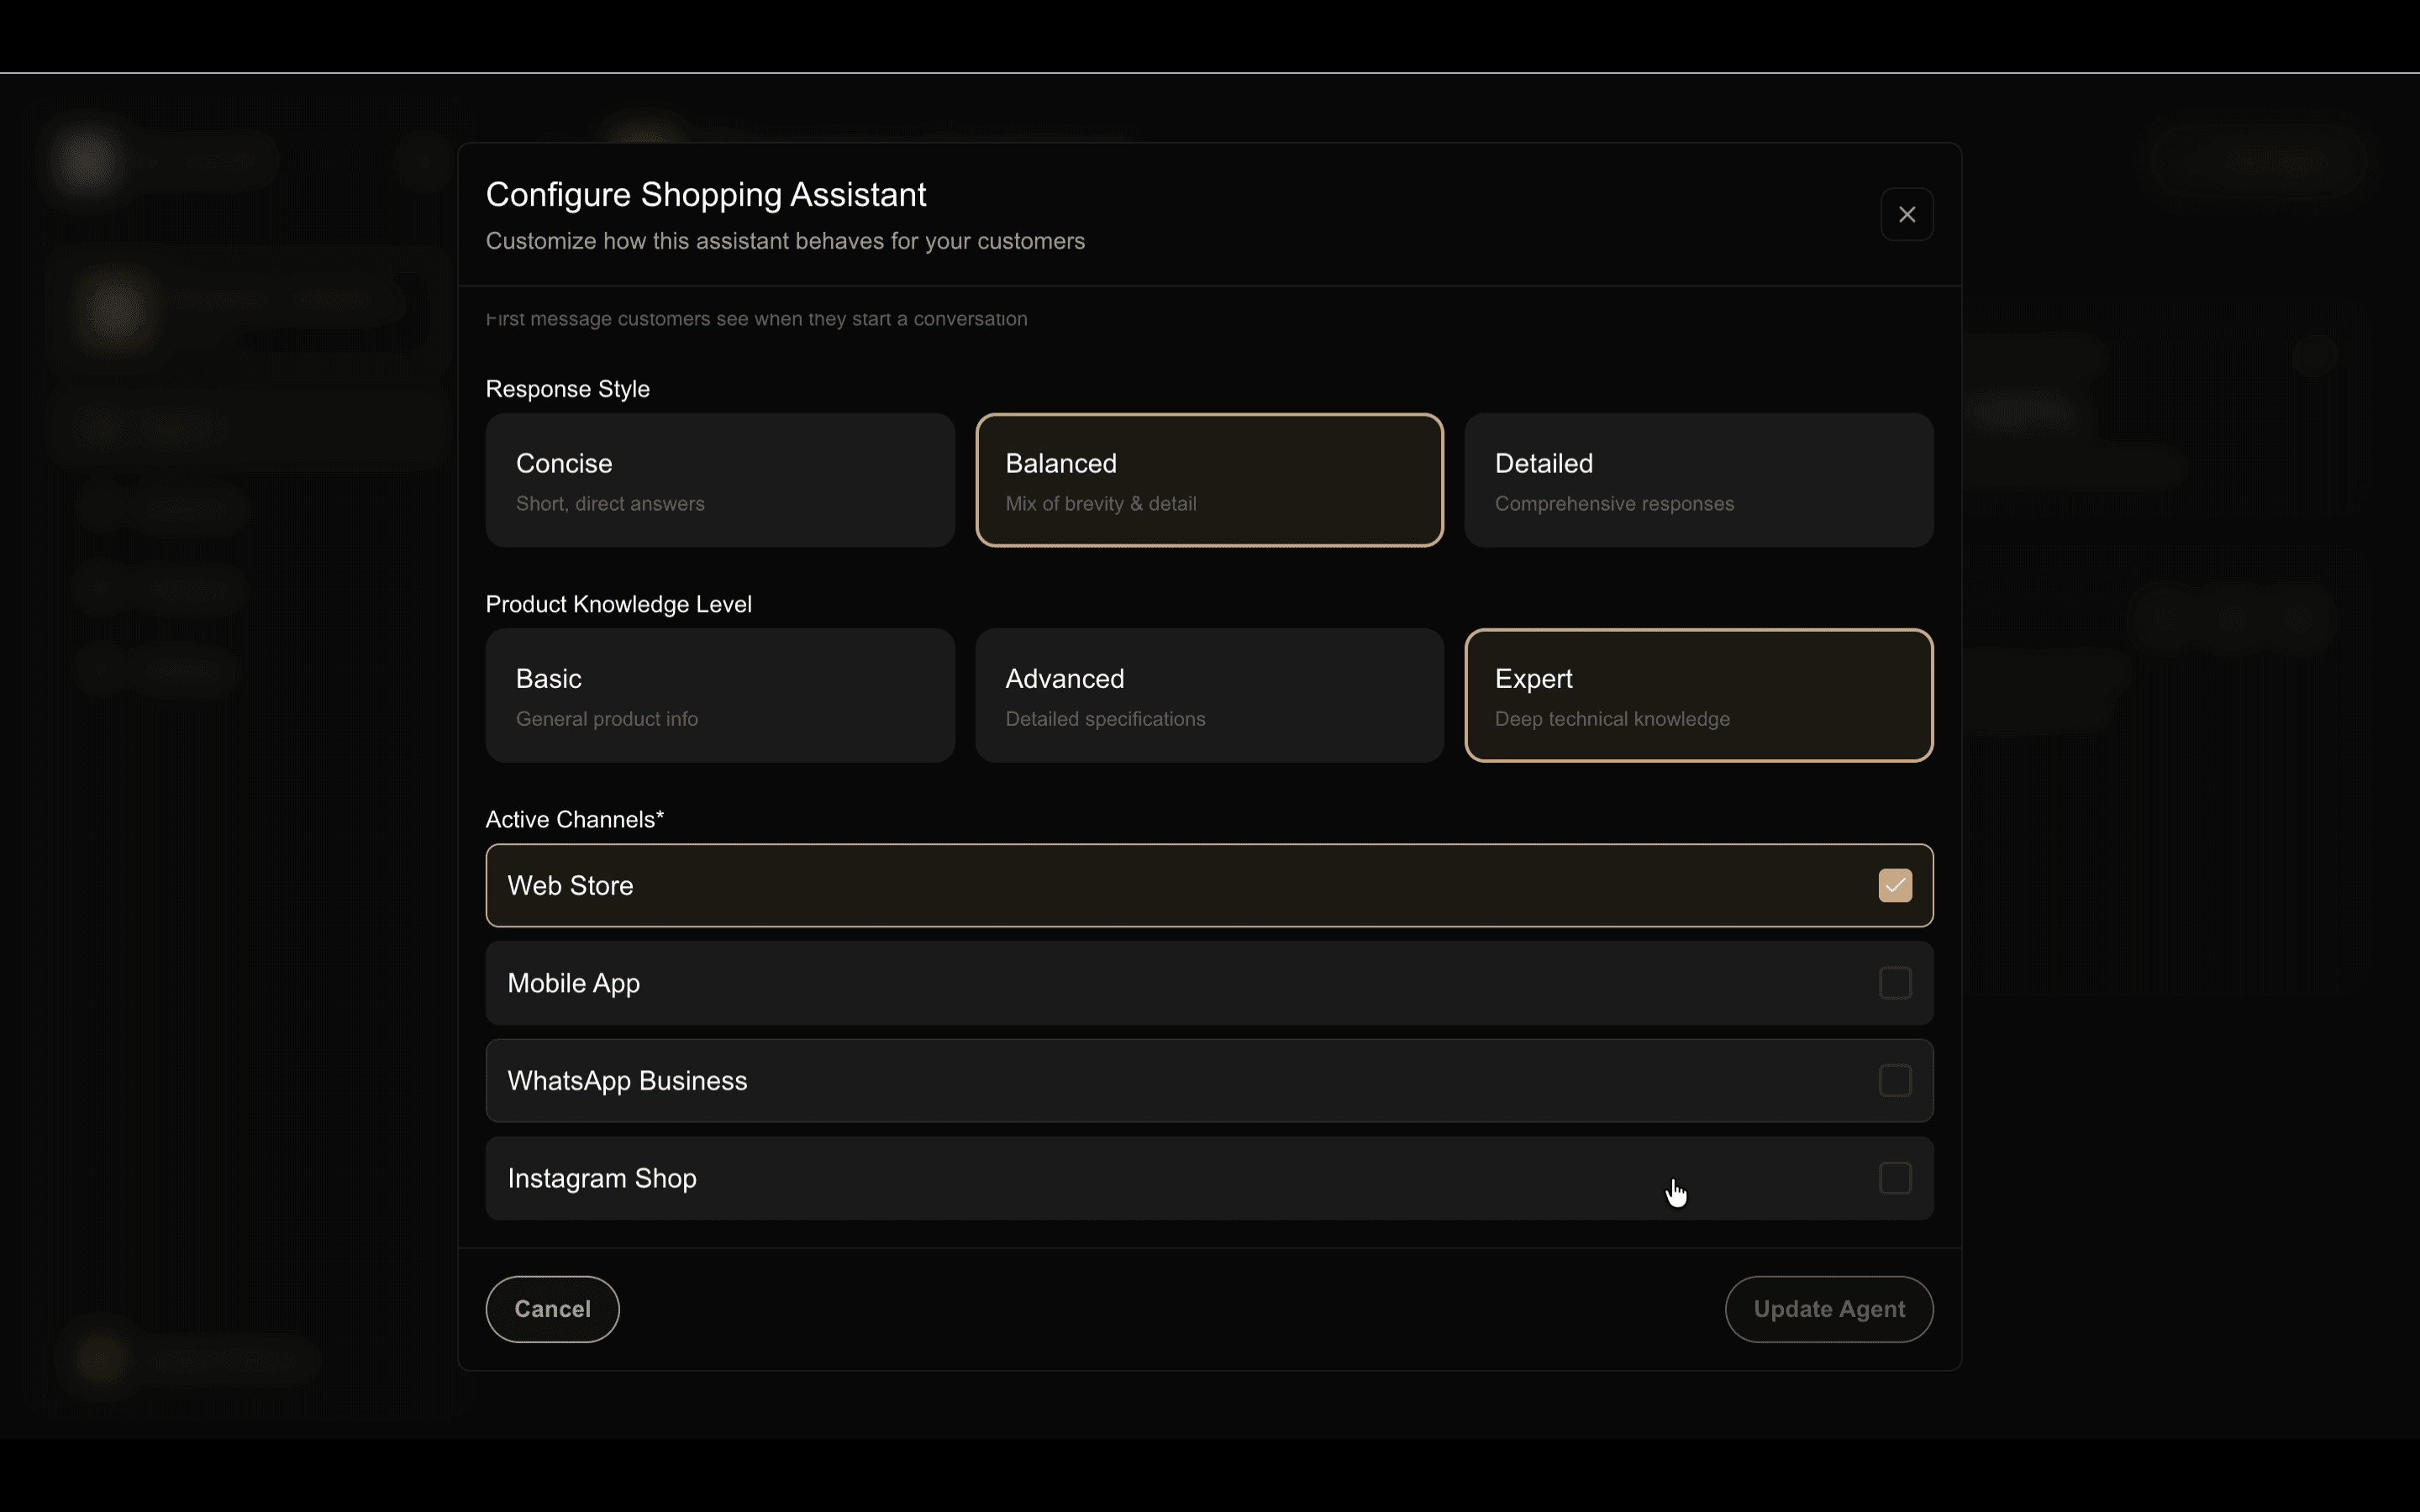The image size is (2420, 1512).
Task: Select Expert product knowledge level
Action: tap(1698, 695)
